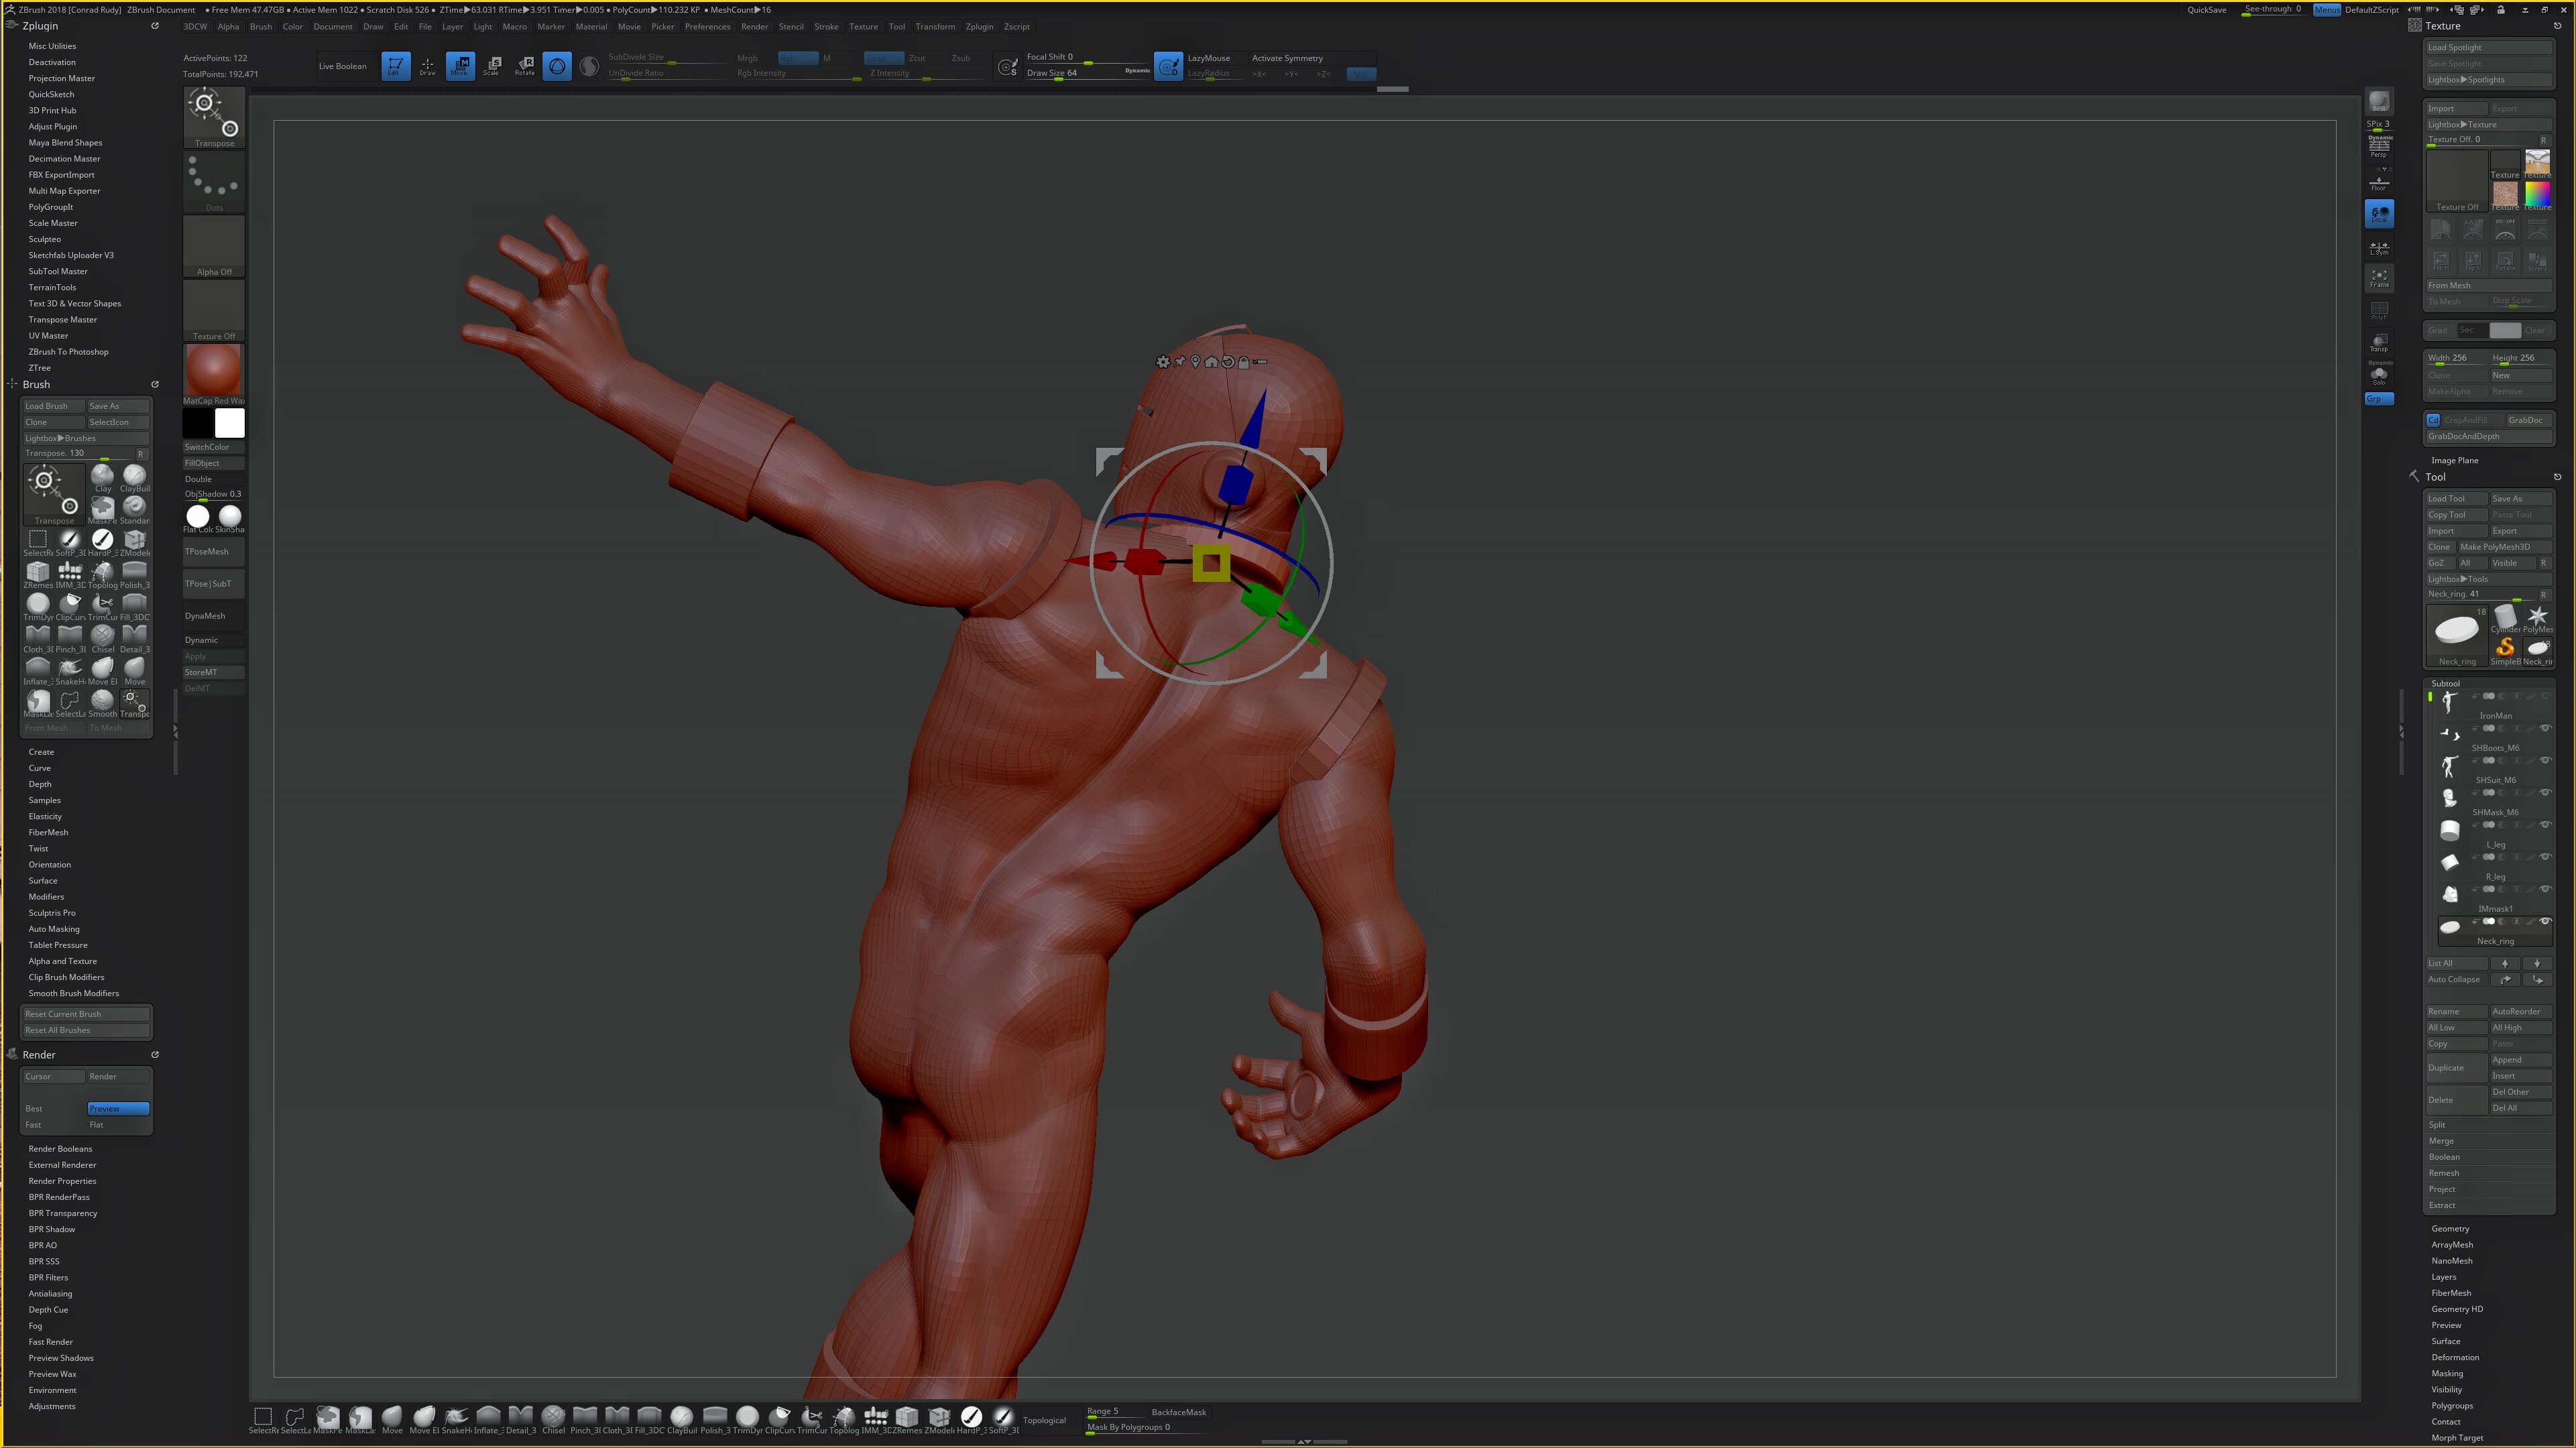Click Make PolyMesh3D button

[x=2505, y=548]
